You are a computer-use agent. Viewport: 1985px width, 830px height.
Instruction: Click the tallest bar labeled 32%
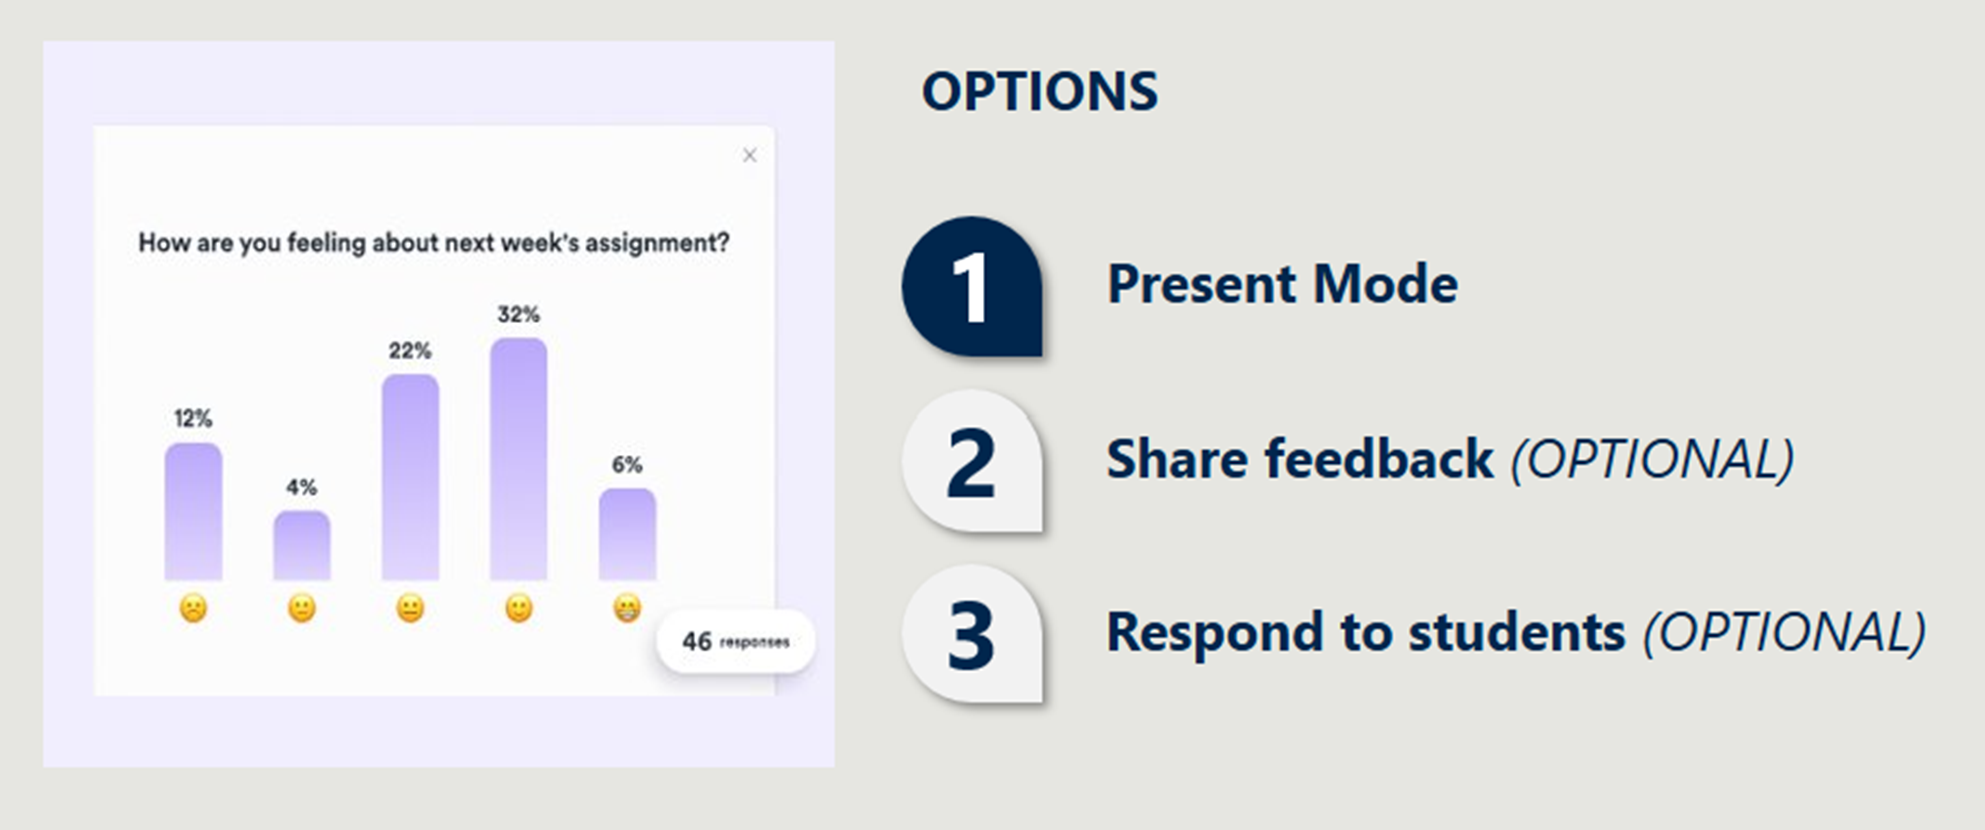click(518, 458)
